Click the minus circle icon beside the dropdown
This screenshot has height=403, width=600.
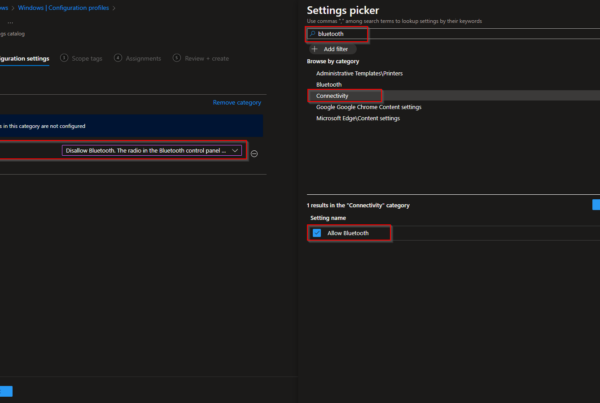tap(254, 152)
